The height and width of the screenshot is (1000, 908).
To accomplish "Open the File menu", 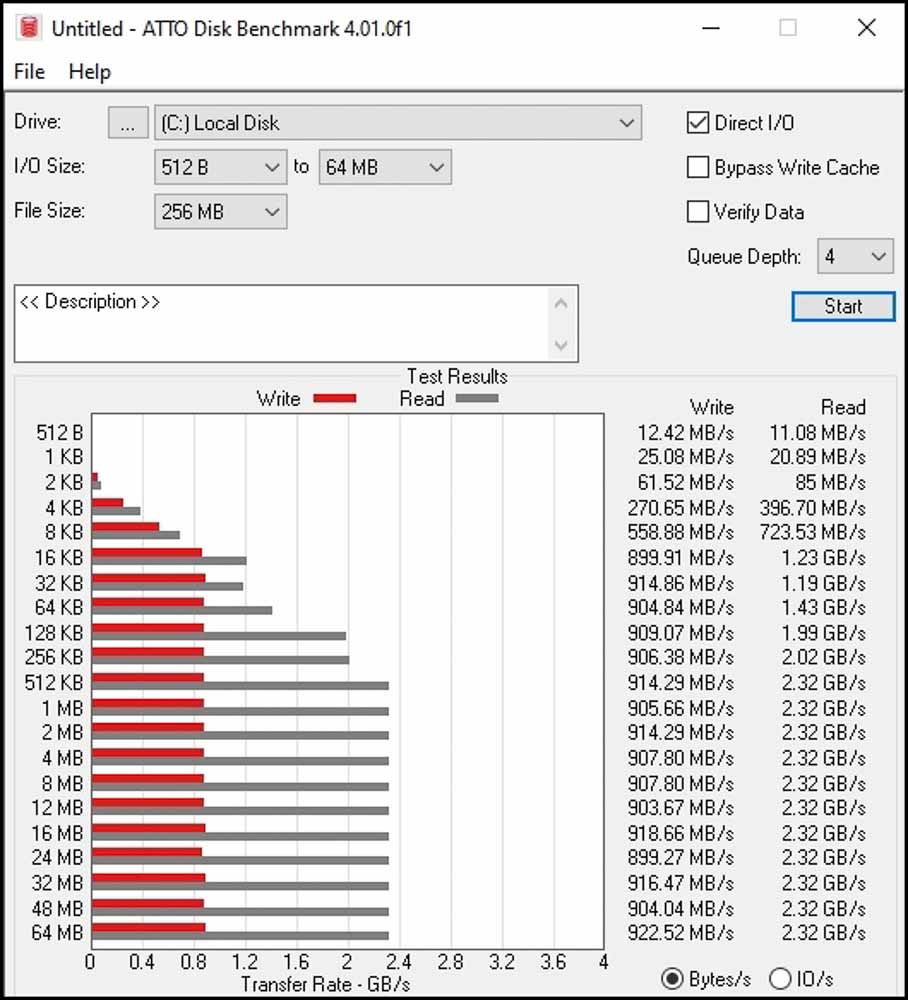I will click(x=29, y=71).
